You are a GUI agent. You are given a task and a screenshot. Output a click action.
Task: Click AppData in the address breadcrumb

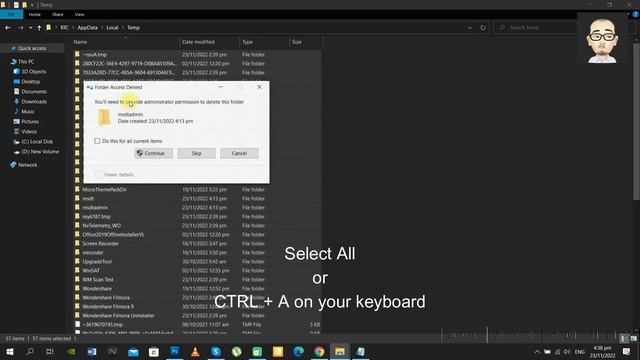[87, 27]
